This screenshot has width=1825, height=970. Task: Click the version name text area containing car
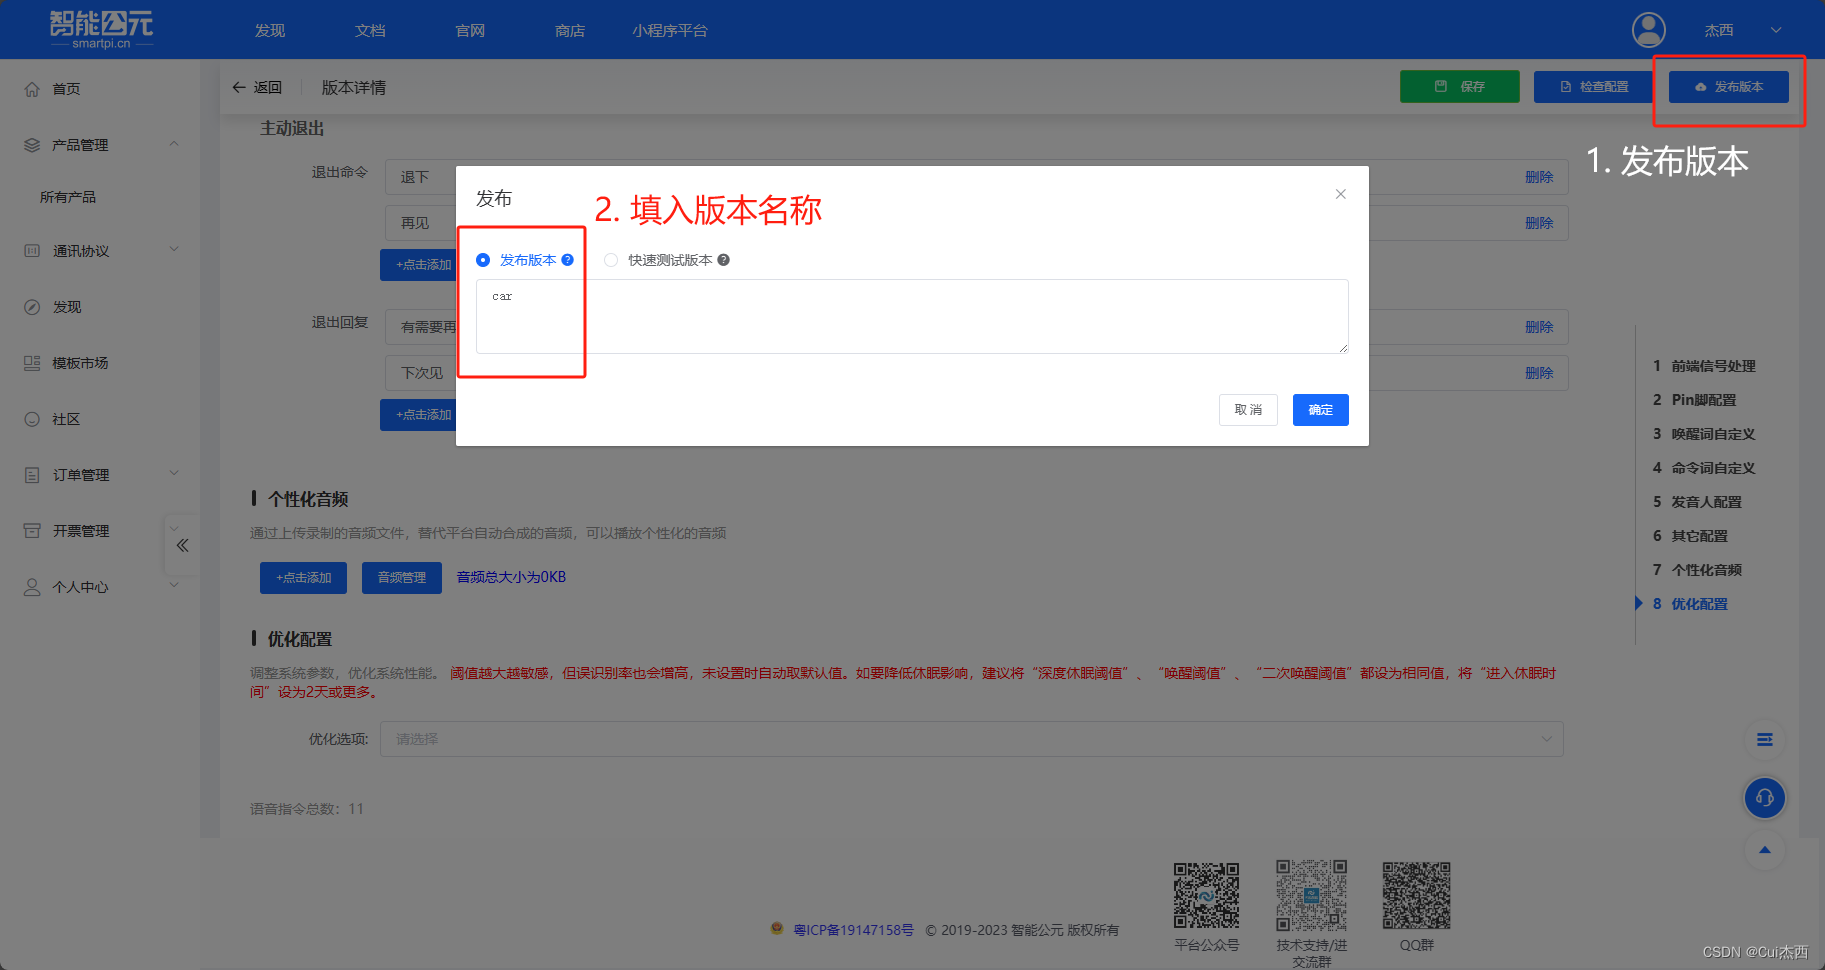click(x=912, y=316)
